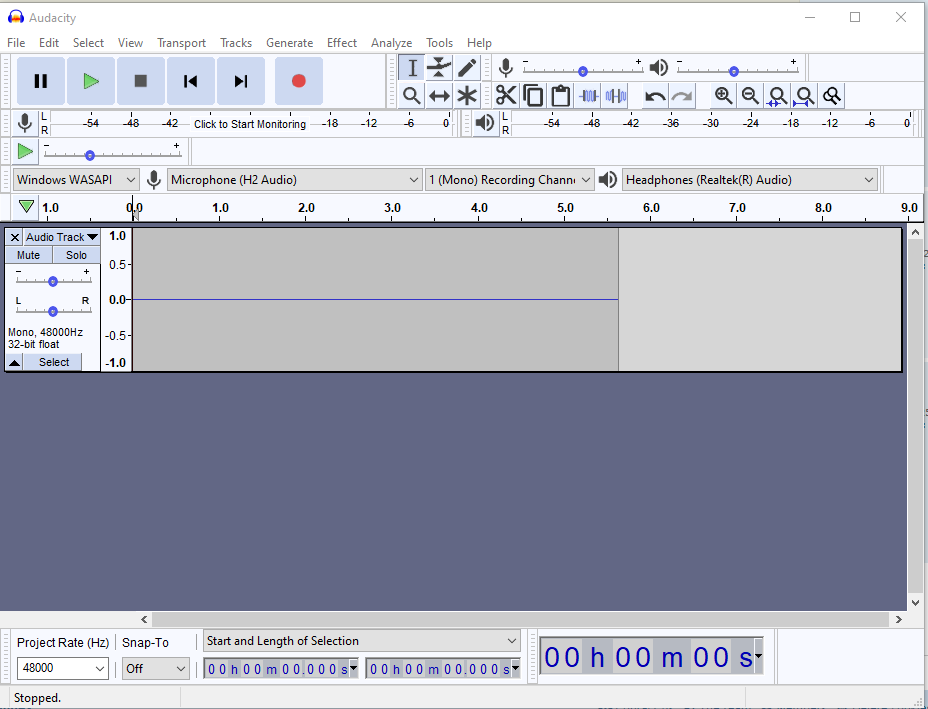Select the Multi-Tool asterisk icon
This screenshot has width=928, height=709.
tap(467, 96)
